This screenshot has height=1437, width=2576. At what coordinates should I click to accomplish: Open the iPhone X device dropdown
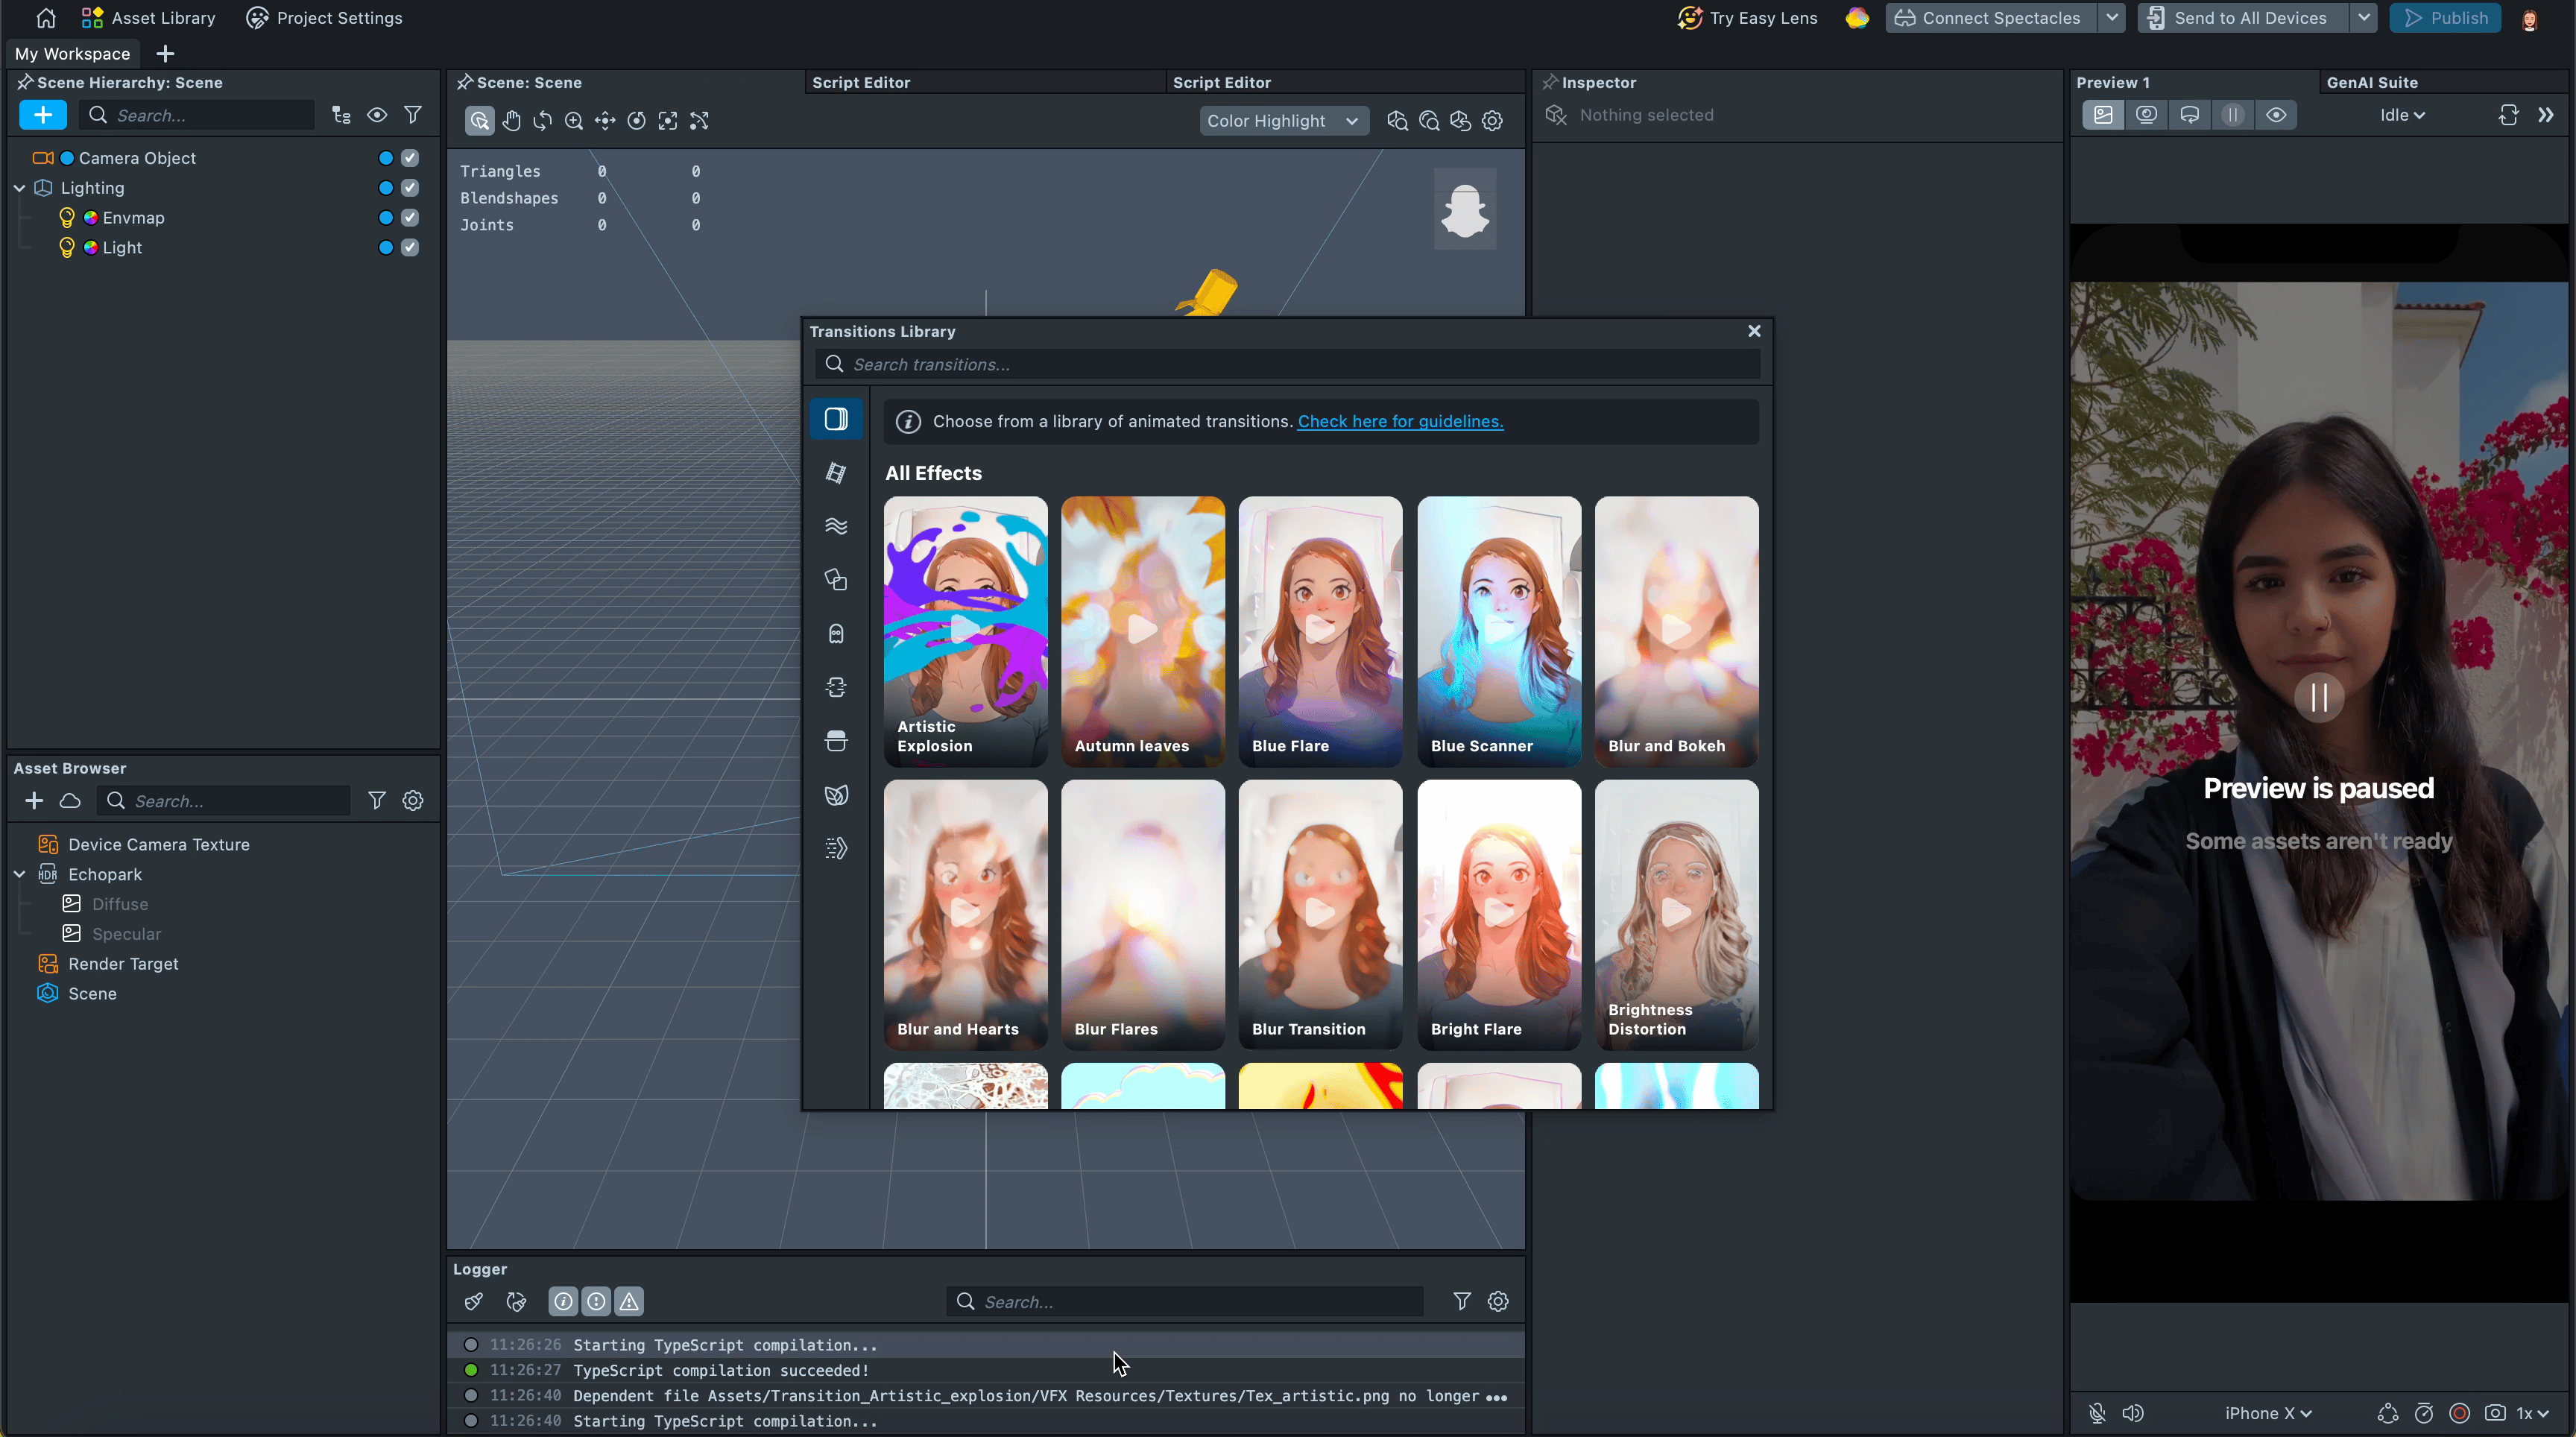coord(2267,1413)
